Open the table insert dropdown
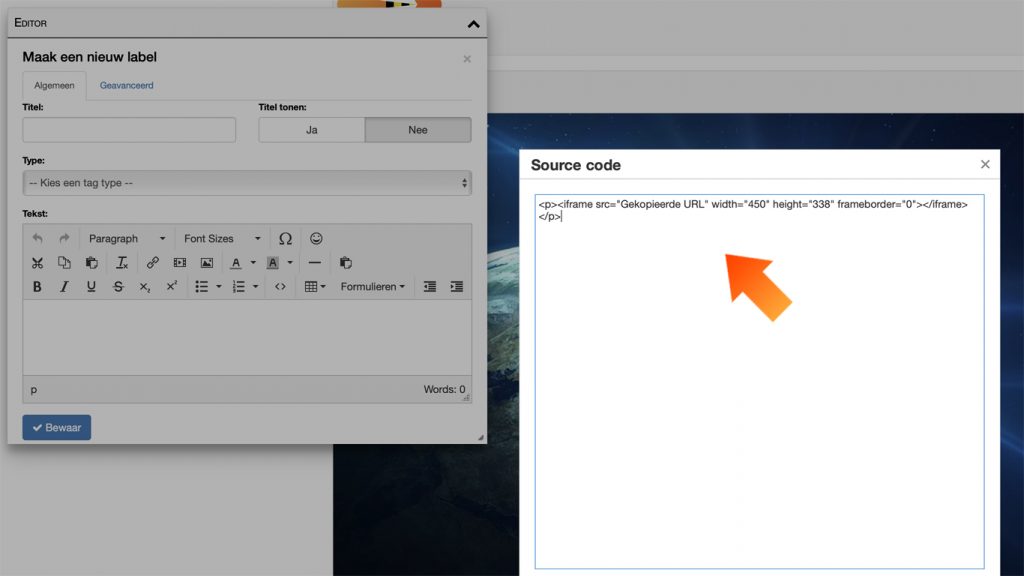1024x576 pixels. click(315, 287)
